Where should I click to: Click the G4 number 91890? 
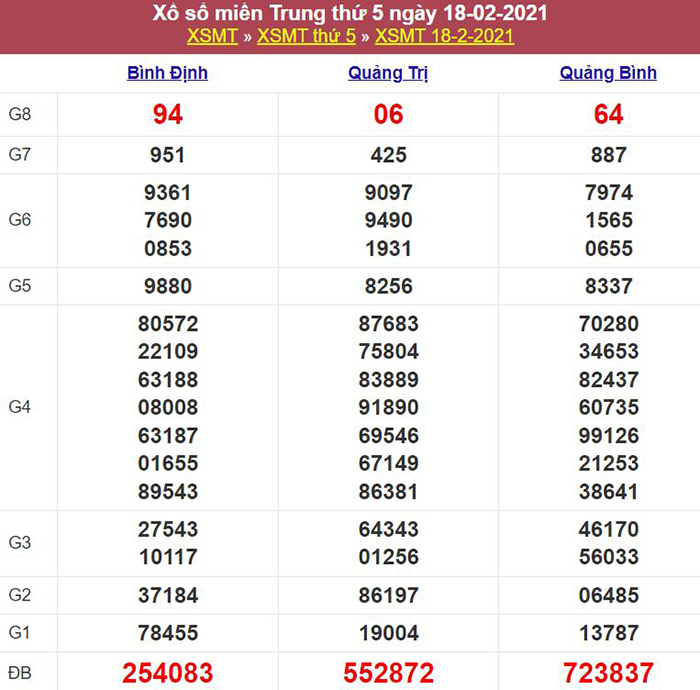click(x=388, y=407)
